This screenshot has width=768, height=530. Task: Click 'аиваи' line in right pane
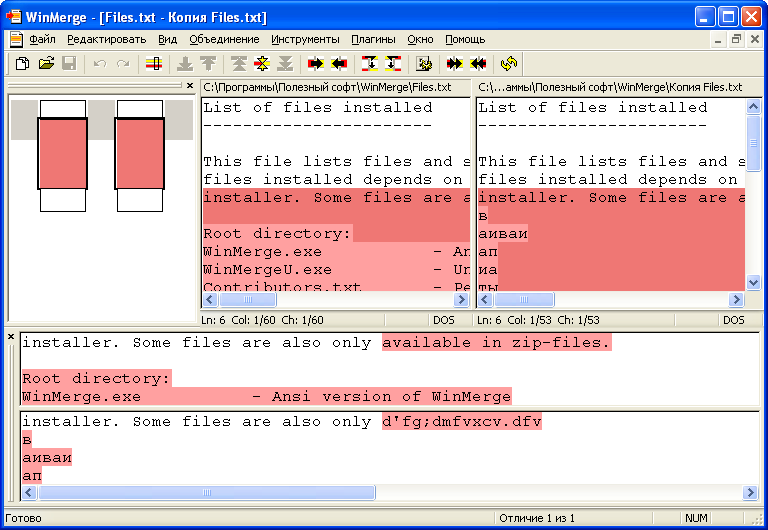click(503, 234)
